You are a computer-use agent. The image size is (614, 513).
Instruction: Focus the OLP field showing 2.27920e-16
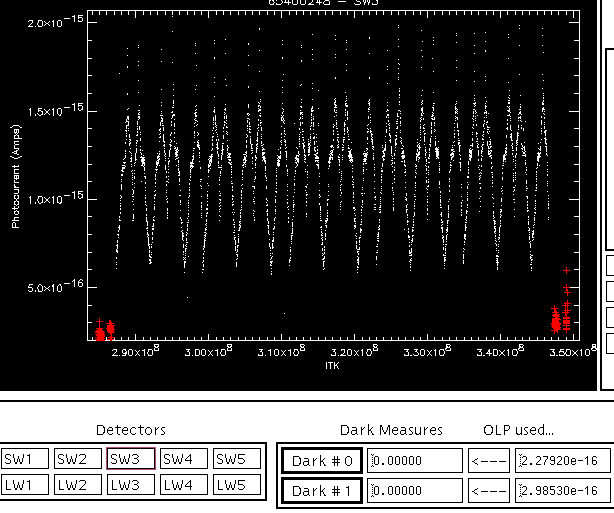click(563, 461)
